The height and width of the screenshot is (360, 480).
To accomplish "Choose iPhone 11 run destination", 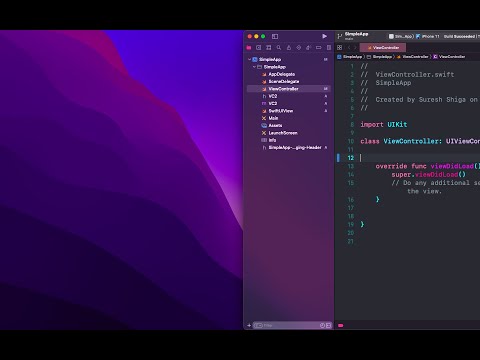I will (428, 36).
